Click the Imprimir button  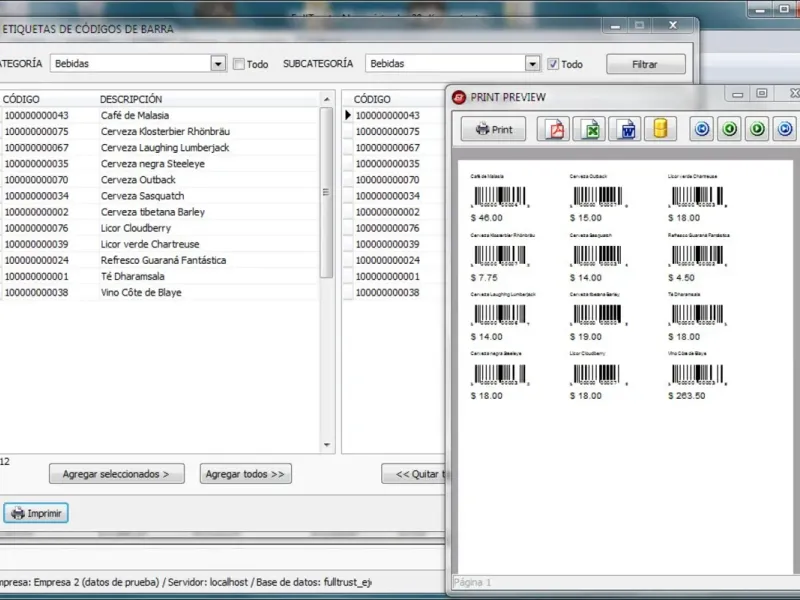point(36,513)
